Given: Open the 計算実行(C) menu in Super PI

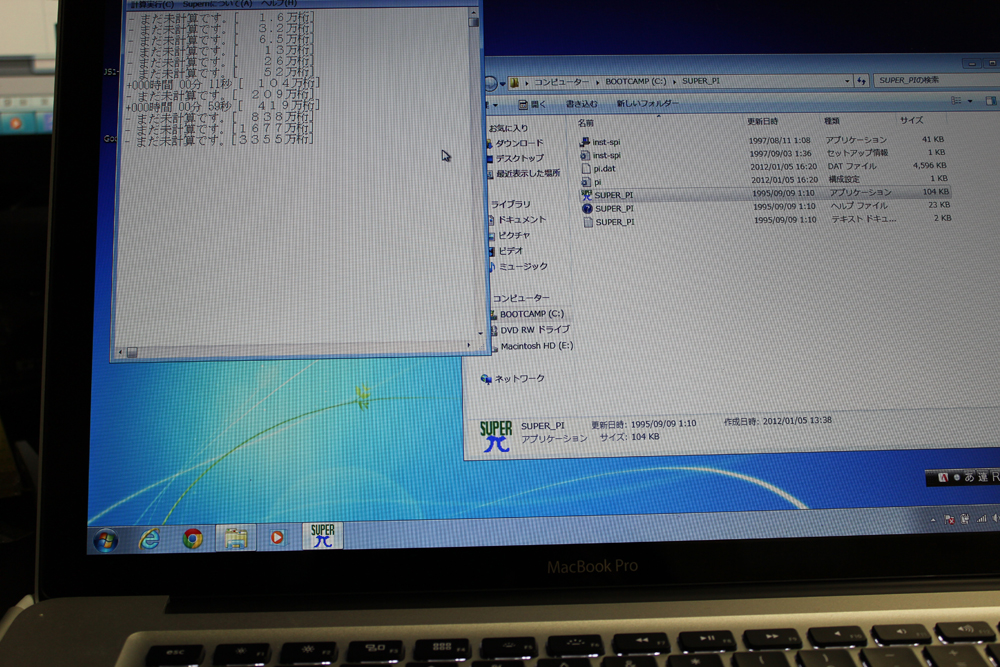Looking at the screenshot, I should [152, 4].
